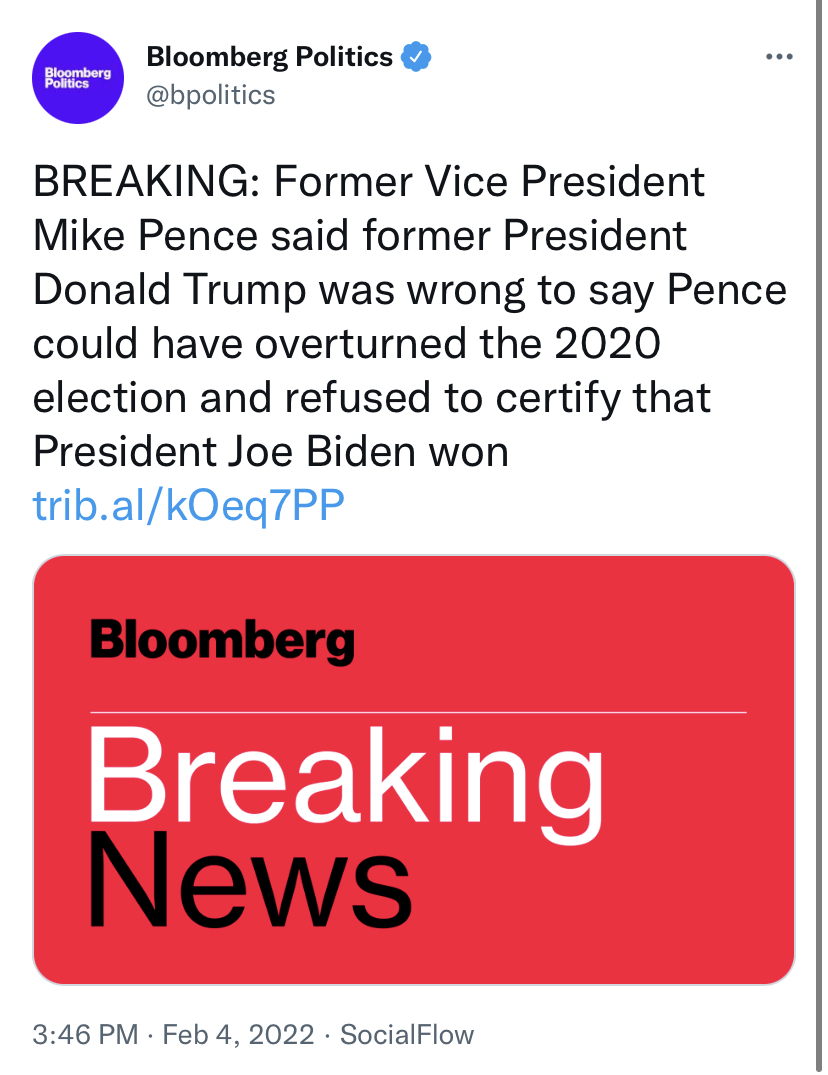Open the Bloomberg Politics purple avatar

[77, 77]
